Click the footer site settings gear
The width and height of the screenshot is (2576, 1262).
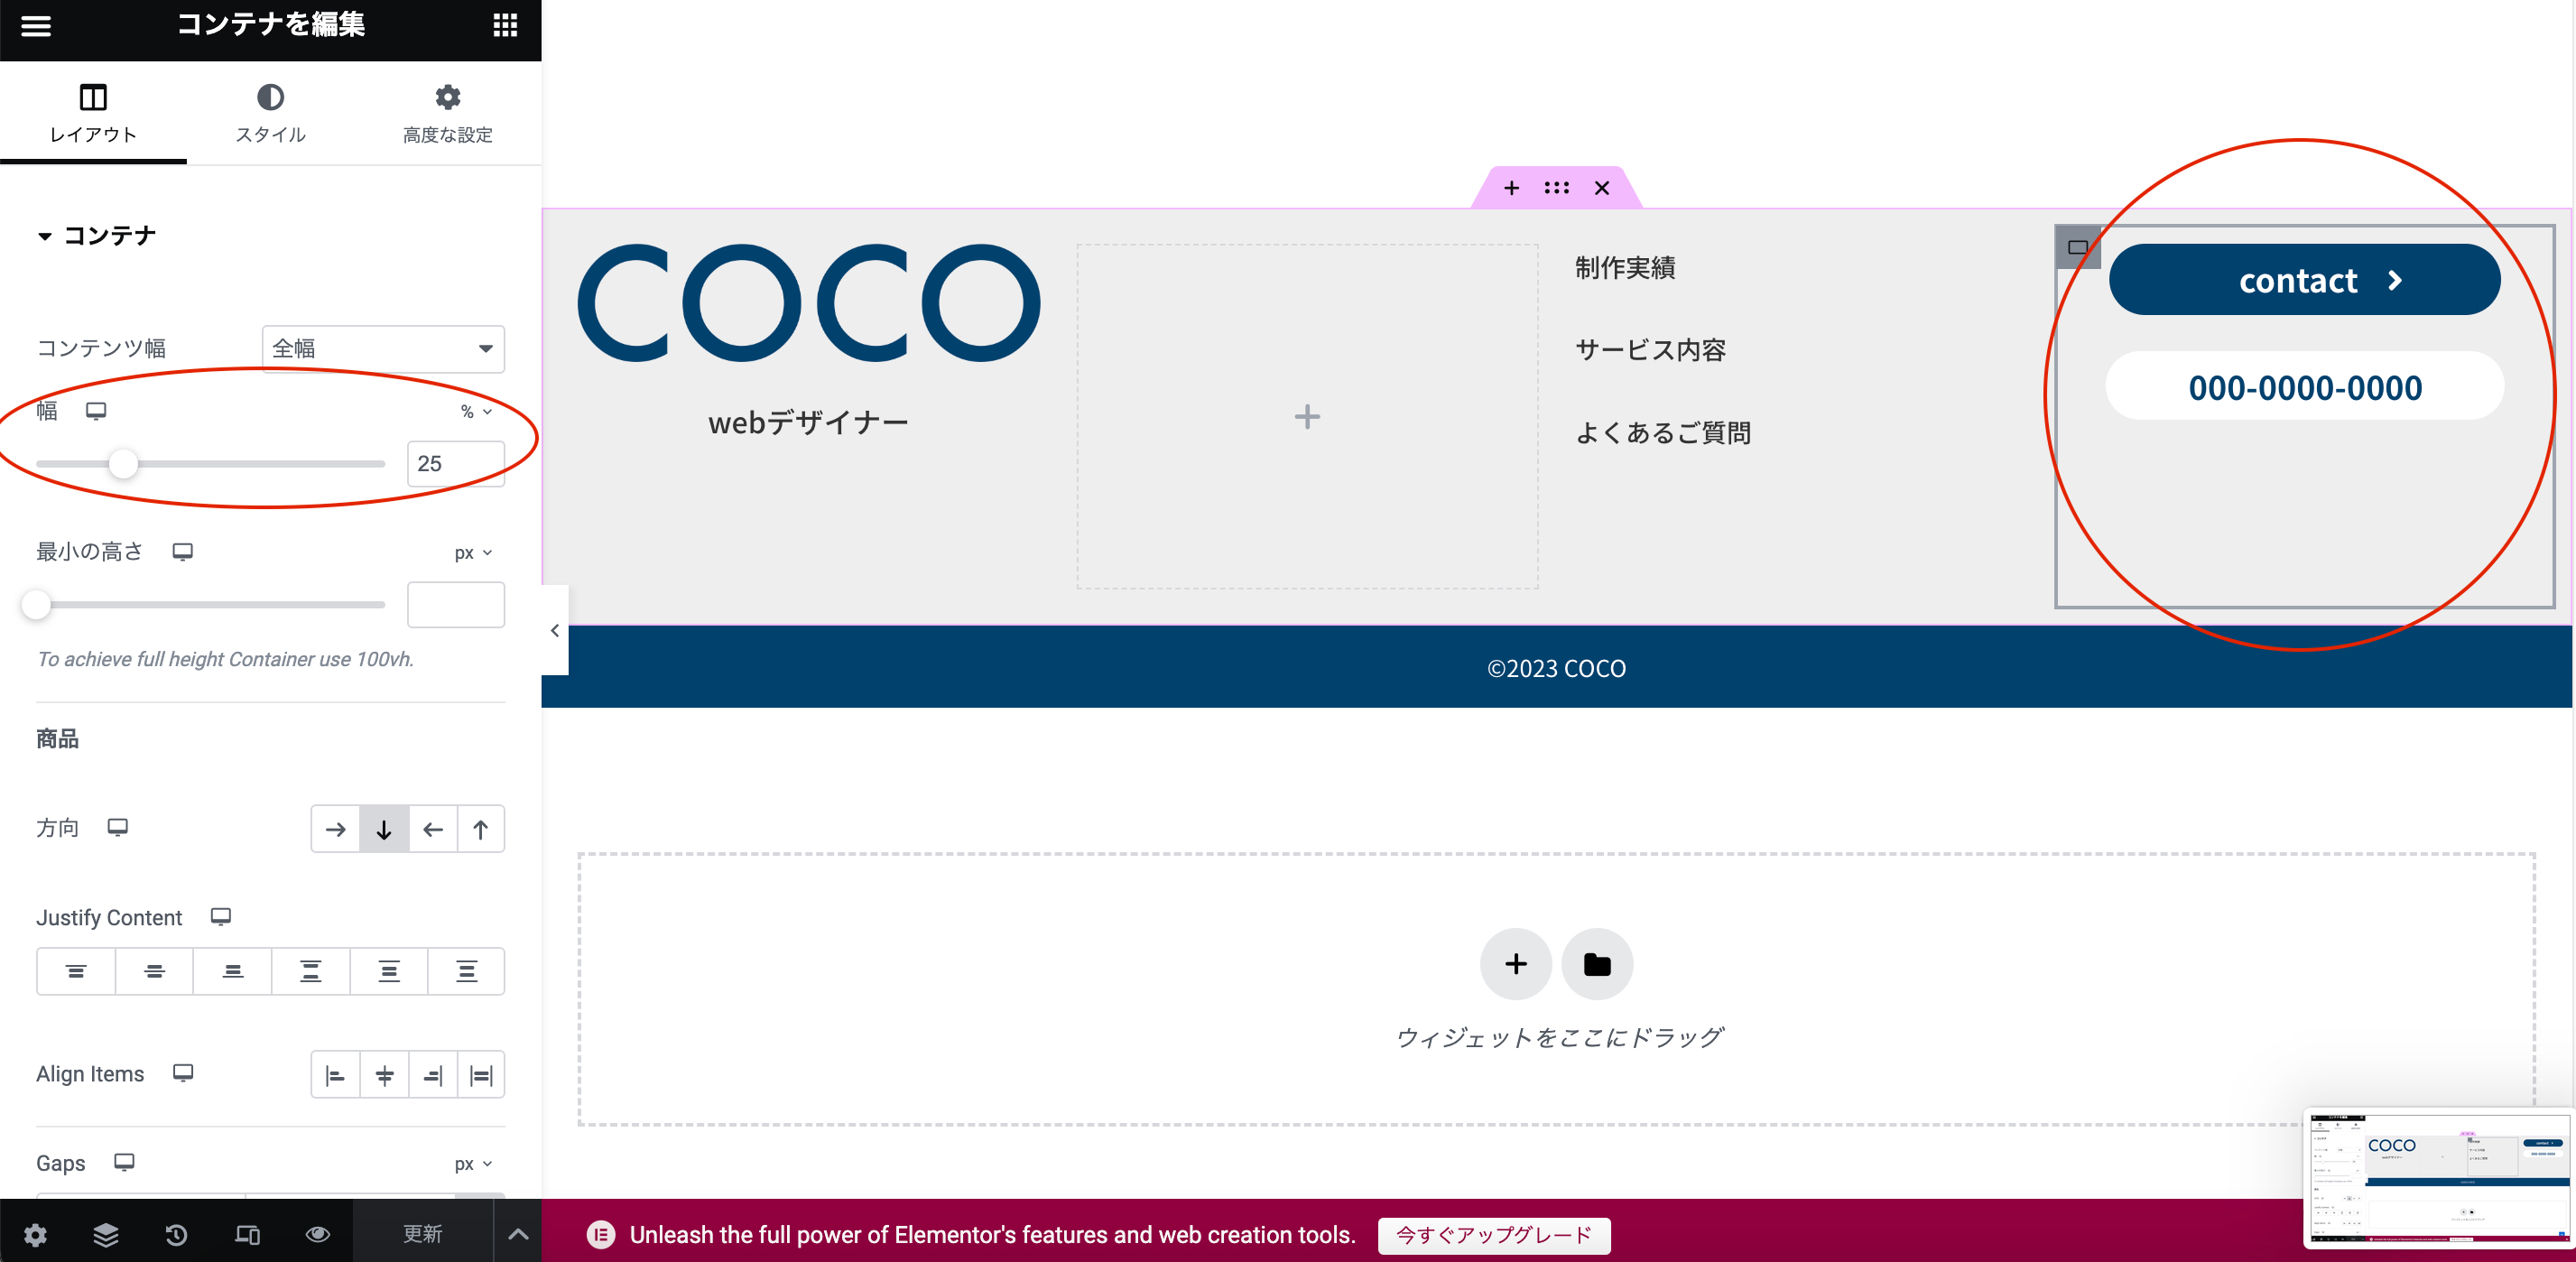coord(35,1234)
